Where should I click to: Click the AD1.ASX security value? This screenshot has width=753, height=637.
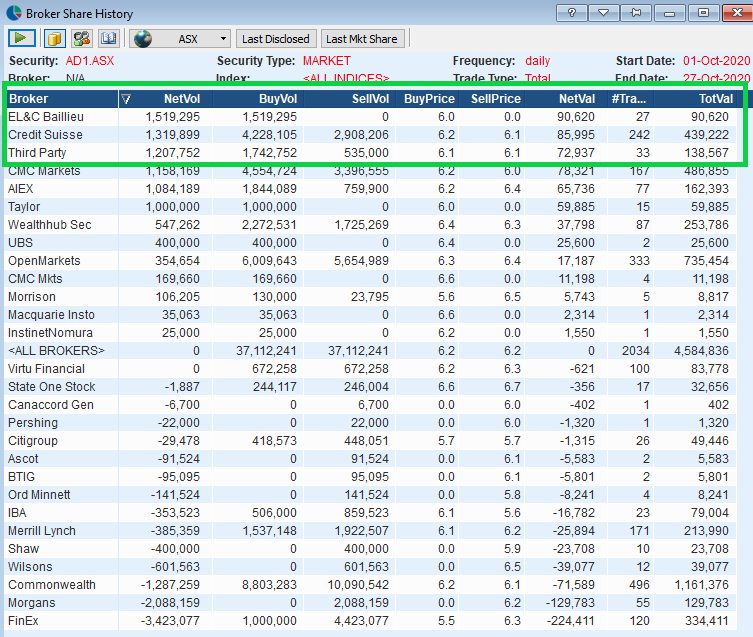pyautogui.click(x=90, y=61)
